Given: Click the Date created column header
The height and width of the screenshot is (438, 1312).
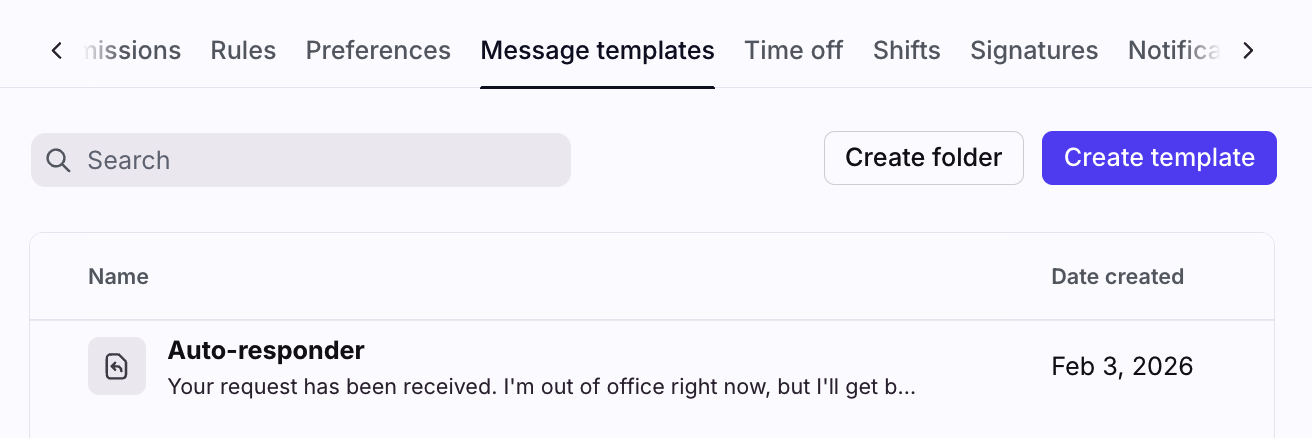Looking at the screenshot, I should tap(1117, 277).
